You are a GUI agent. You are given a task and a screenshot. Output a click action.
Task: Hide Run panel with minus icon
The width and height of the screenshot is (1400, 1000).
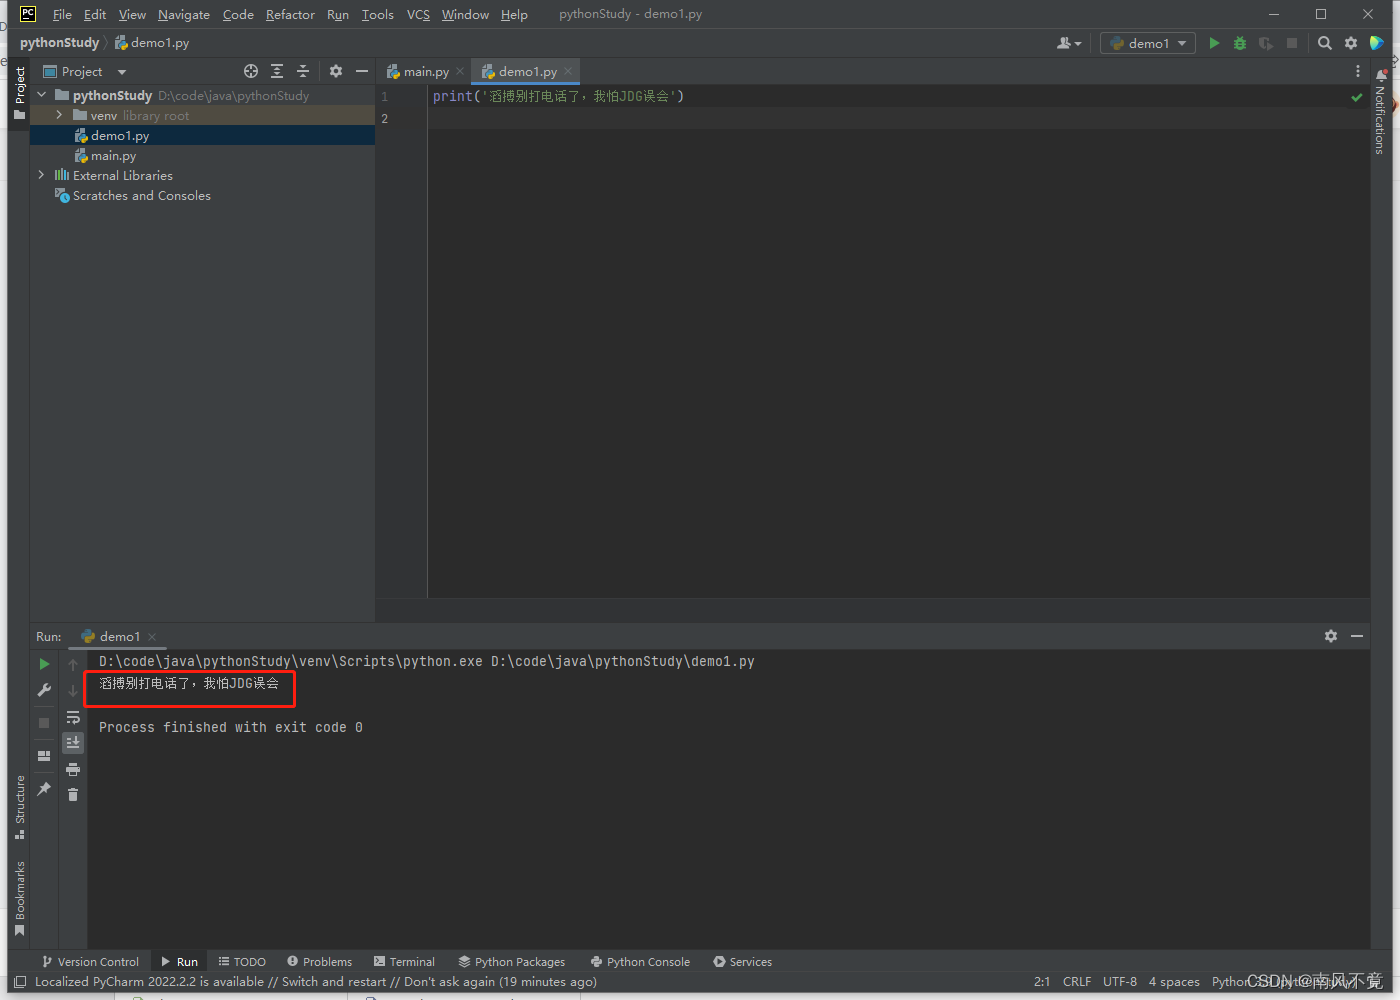coord(1357,636)
